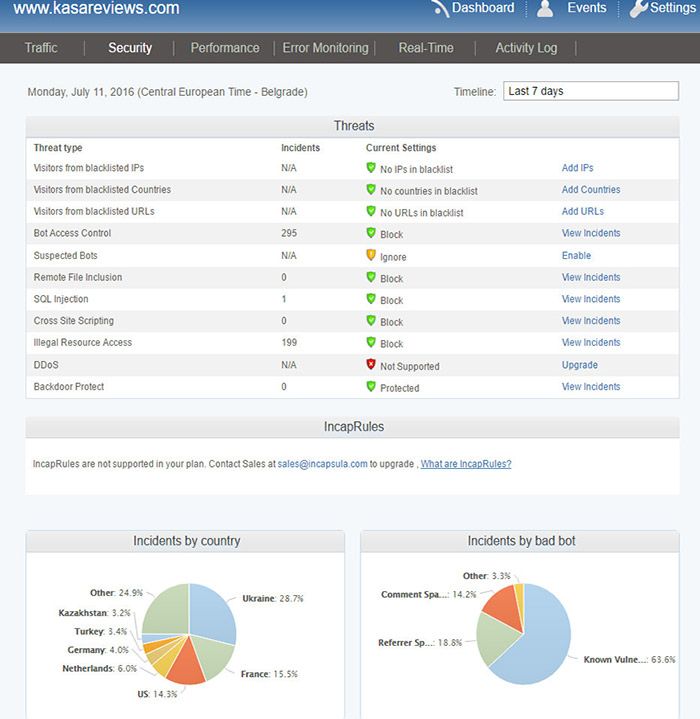
Task: Open the Timeline Last 7 days dropdown
Action: pyautogui.click(x=590, y=91)
